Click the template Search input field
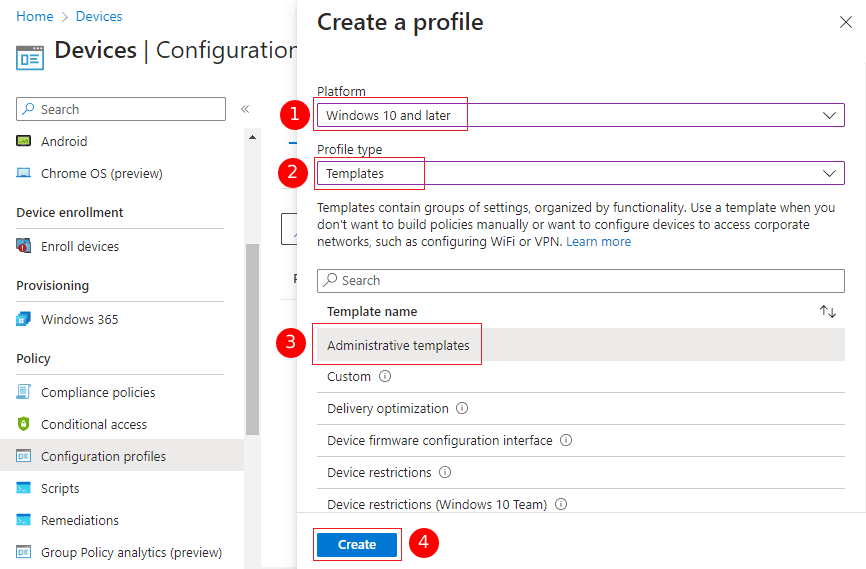866x569 pixels. point(580,280)
